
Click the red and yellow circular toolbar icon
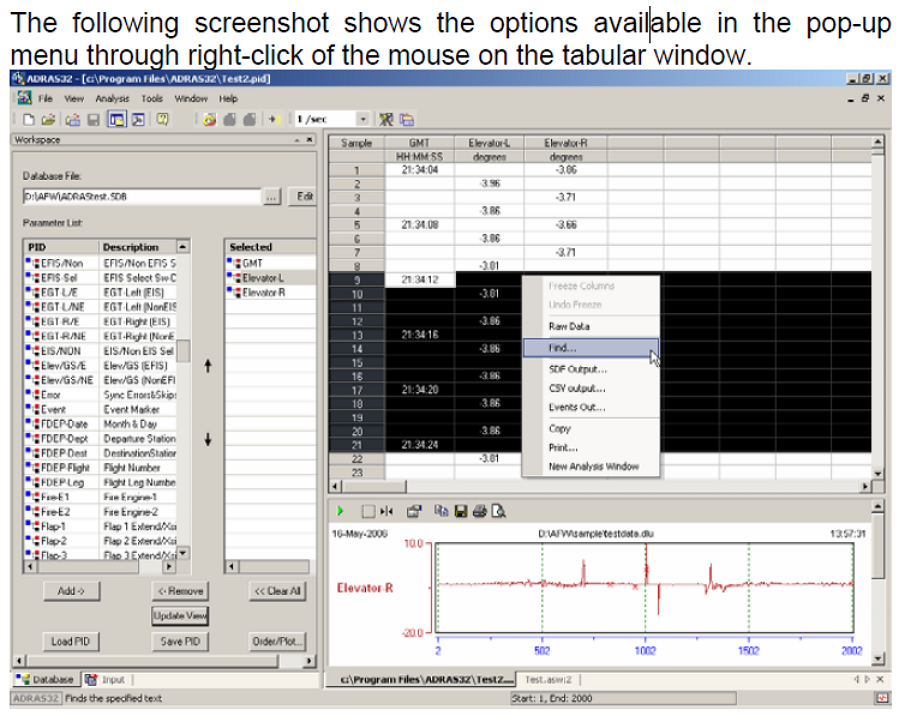coord(210,119)
